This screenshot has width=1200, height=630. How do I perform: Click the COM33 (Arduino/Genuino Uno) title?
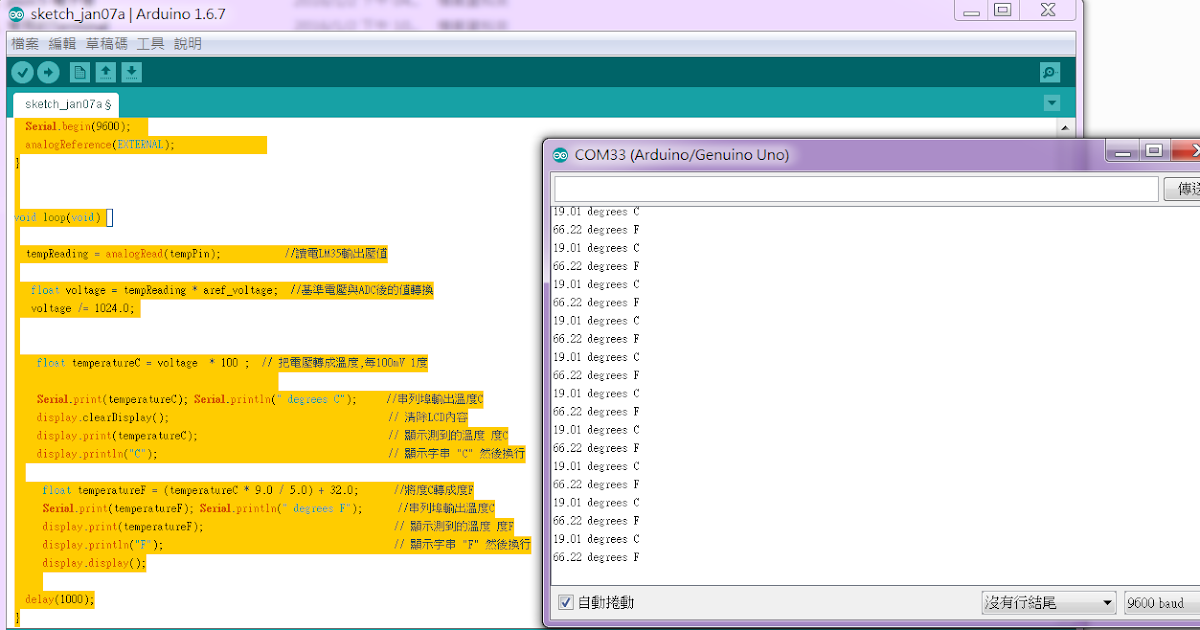[682, 155]
